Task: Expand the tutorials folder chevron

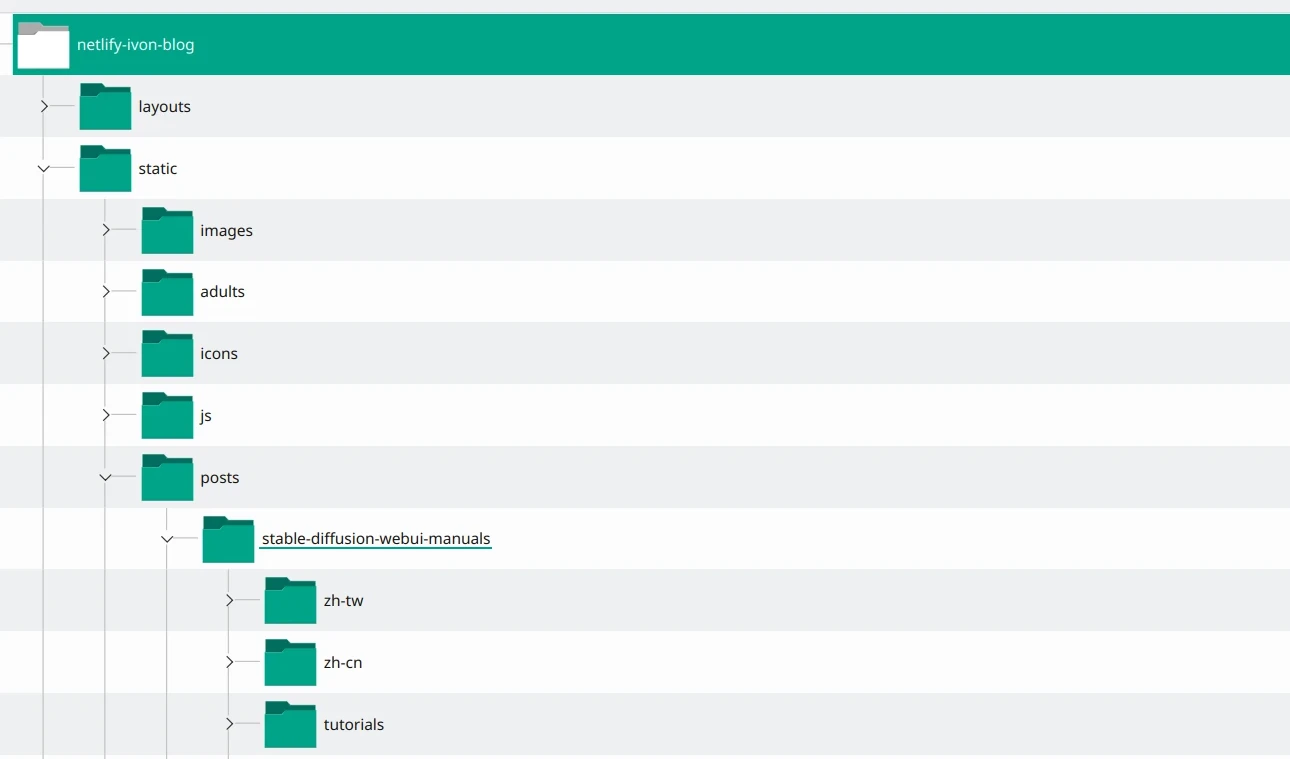Action: 230,724
